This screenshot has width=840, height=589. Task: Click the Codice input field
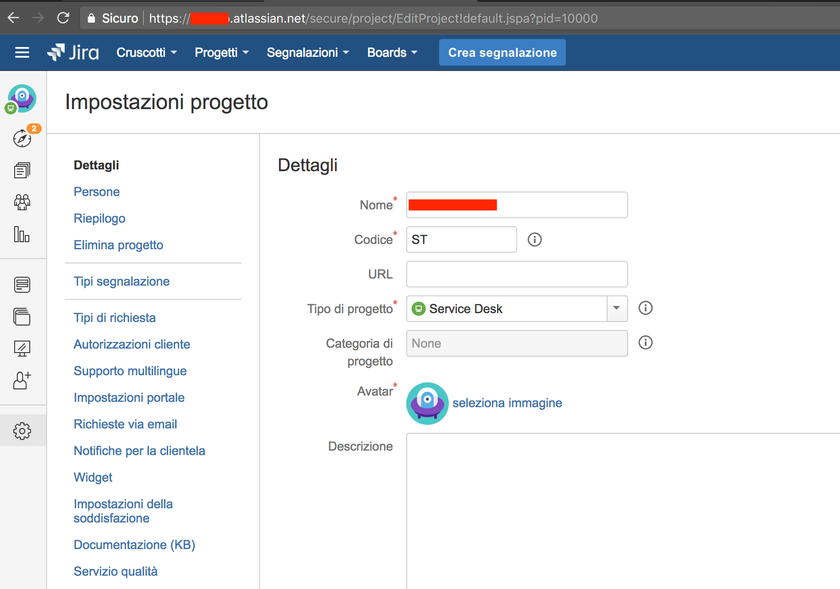(461, 240)
